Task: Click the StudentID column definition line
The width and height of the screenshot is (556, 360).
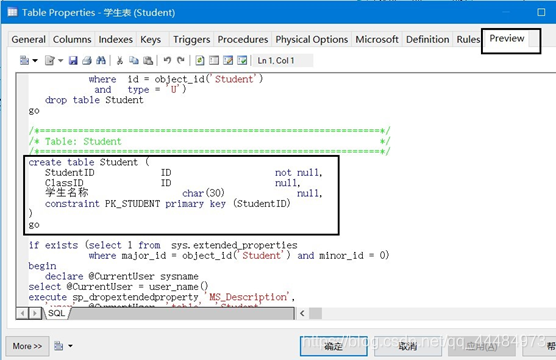Action: point(184,173)
